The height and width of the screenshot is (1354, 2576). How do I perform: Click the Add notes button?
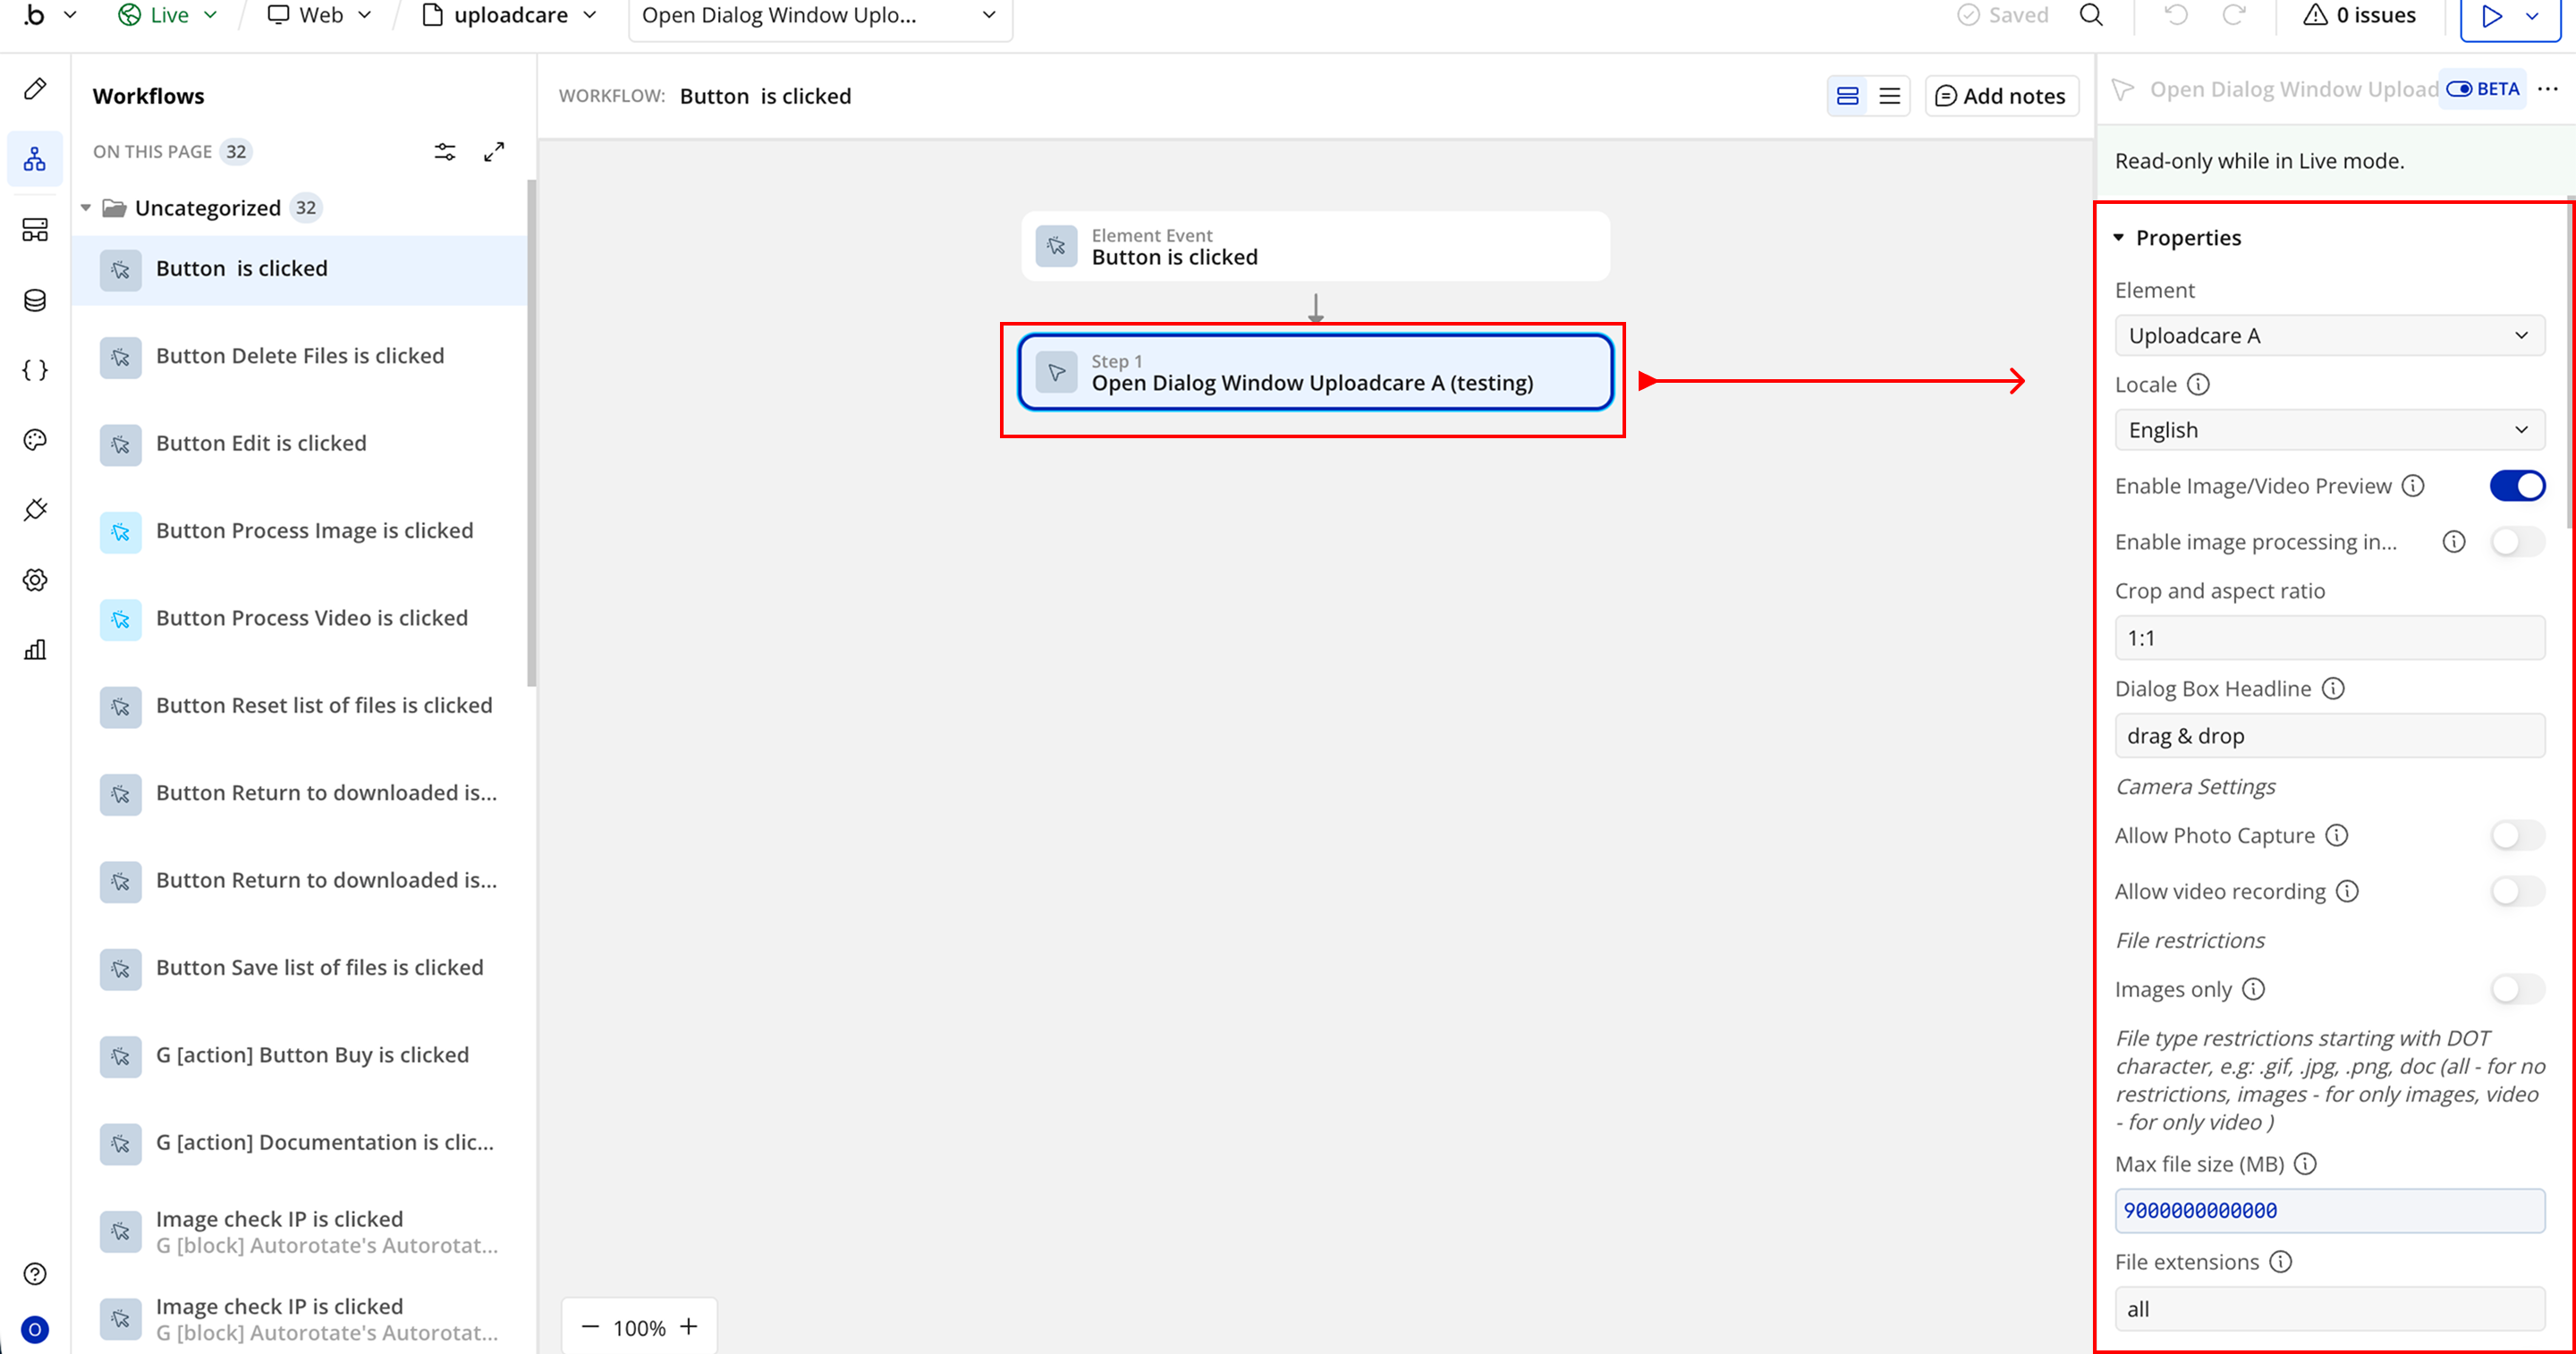[2001, 96]
